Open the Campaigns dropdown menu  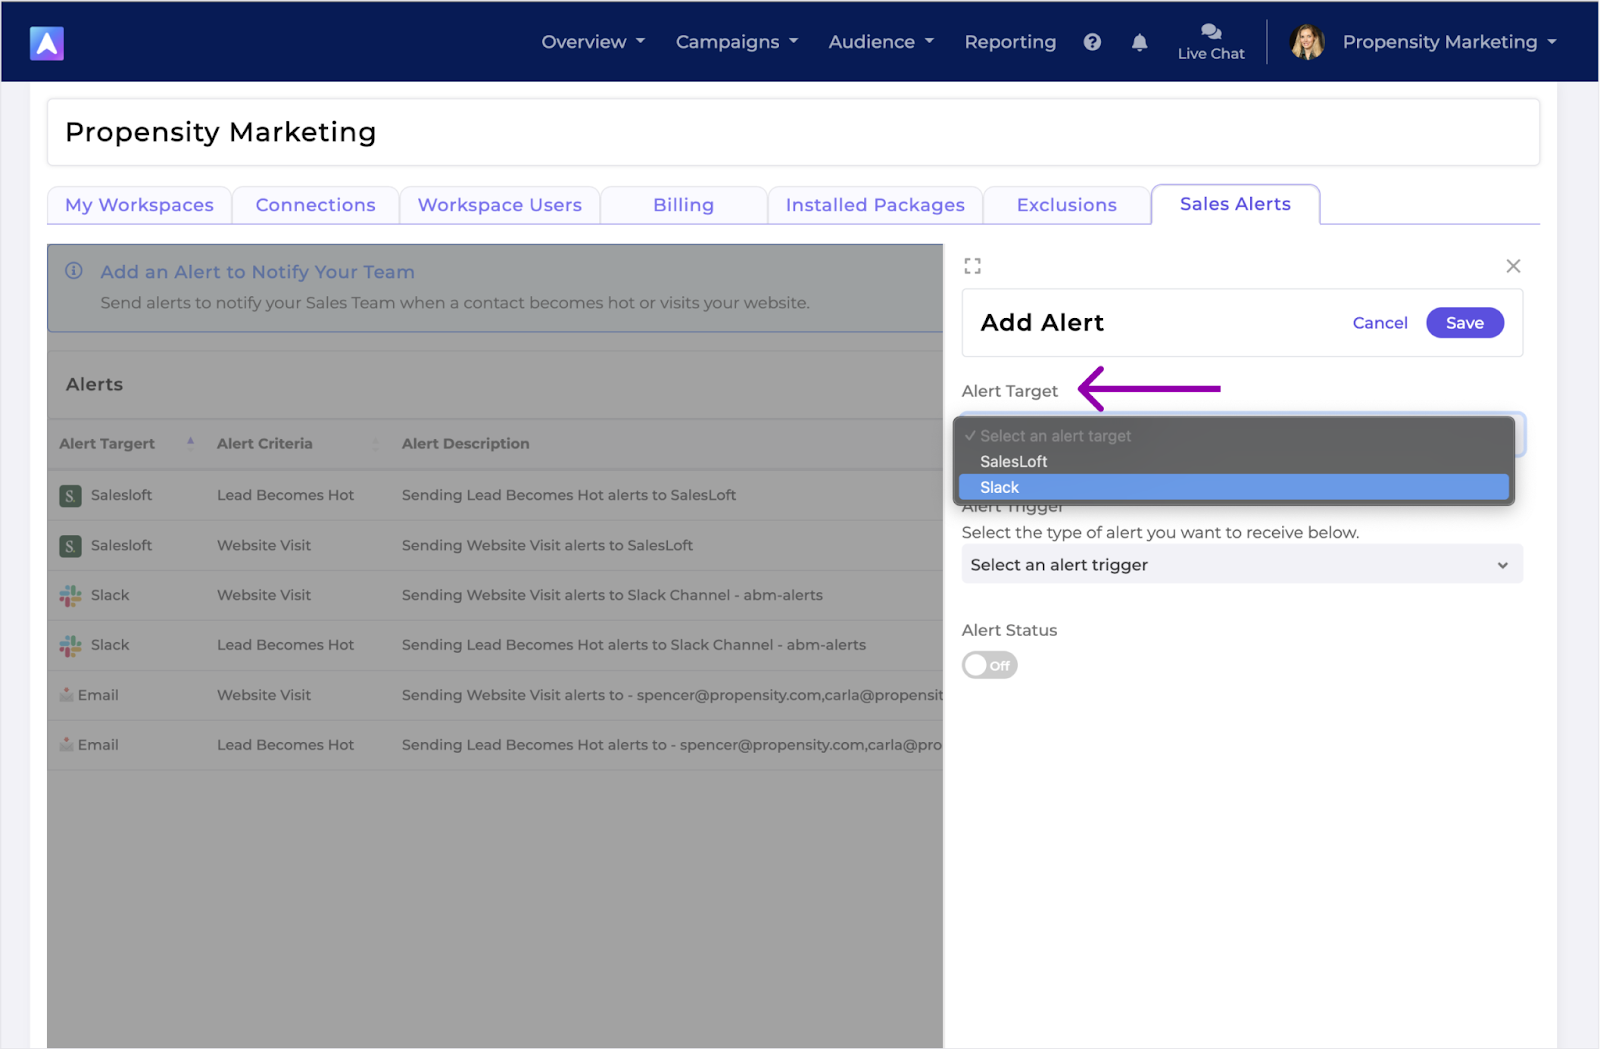(x=737, y=42)
